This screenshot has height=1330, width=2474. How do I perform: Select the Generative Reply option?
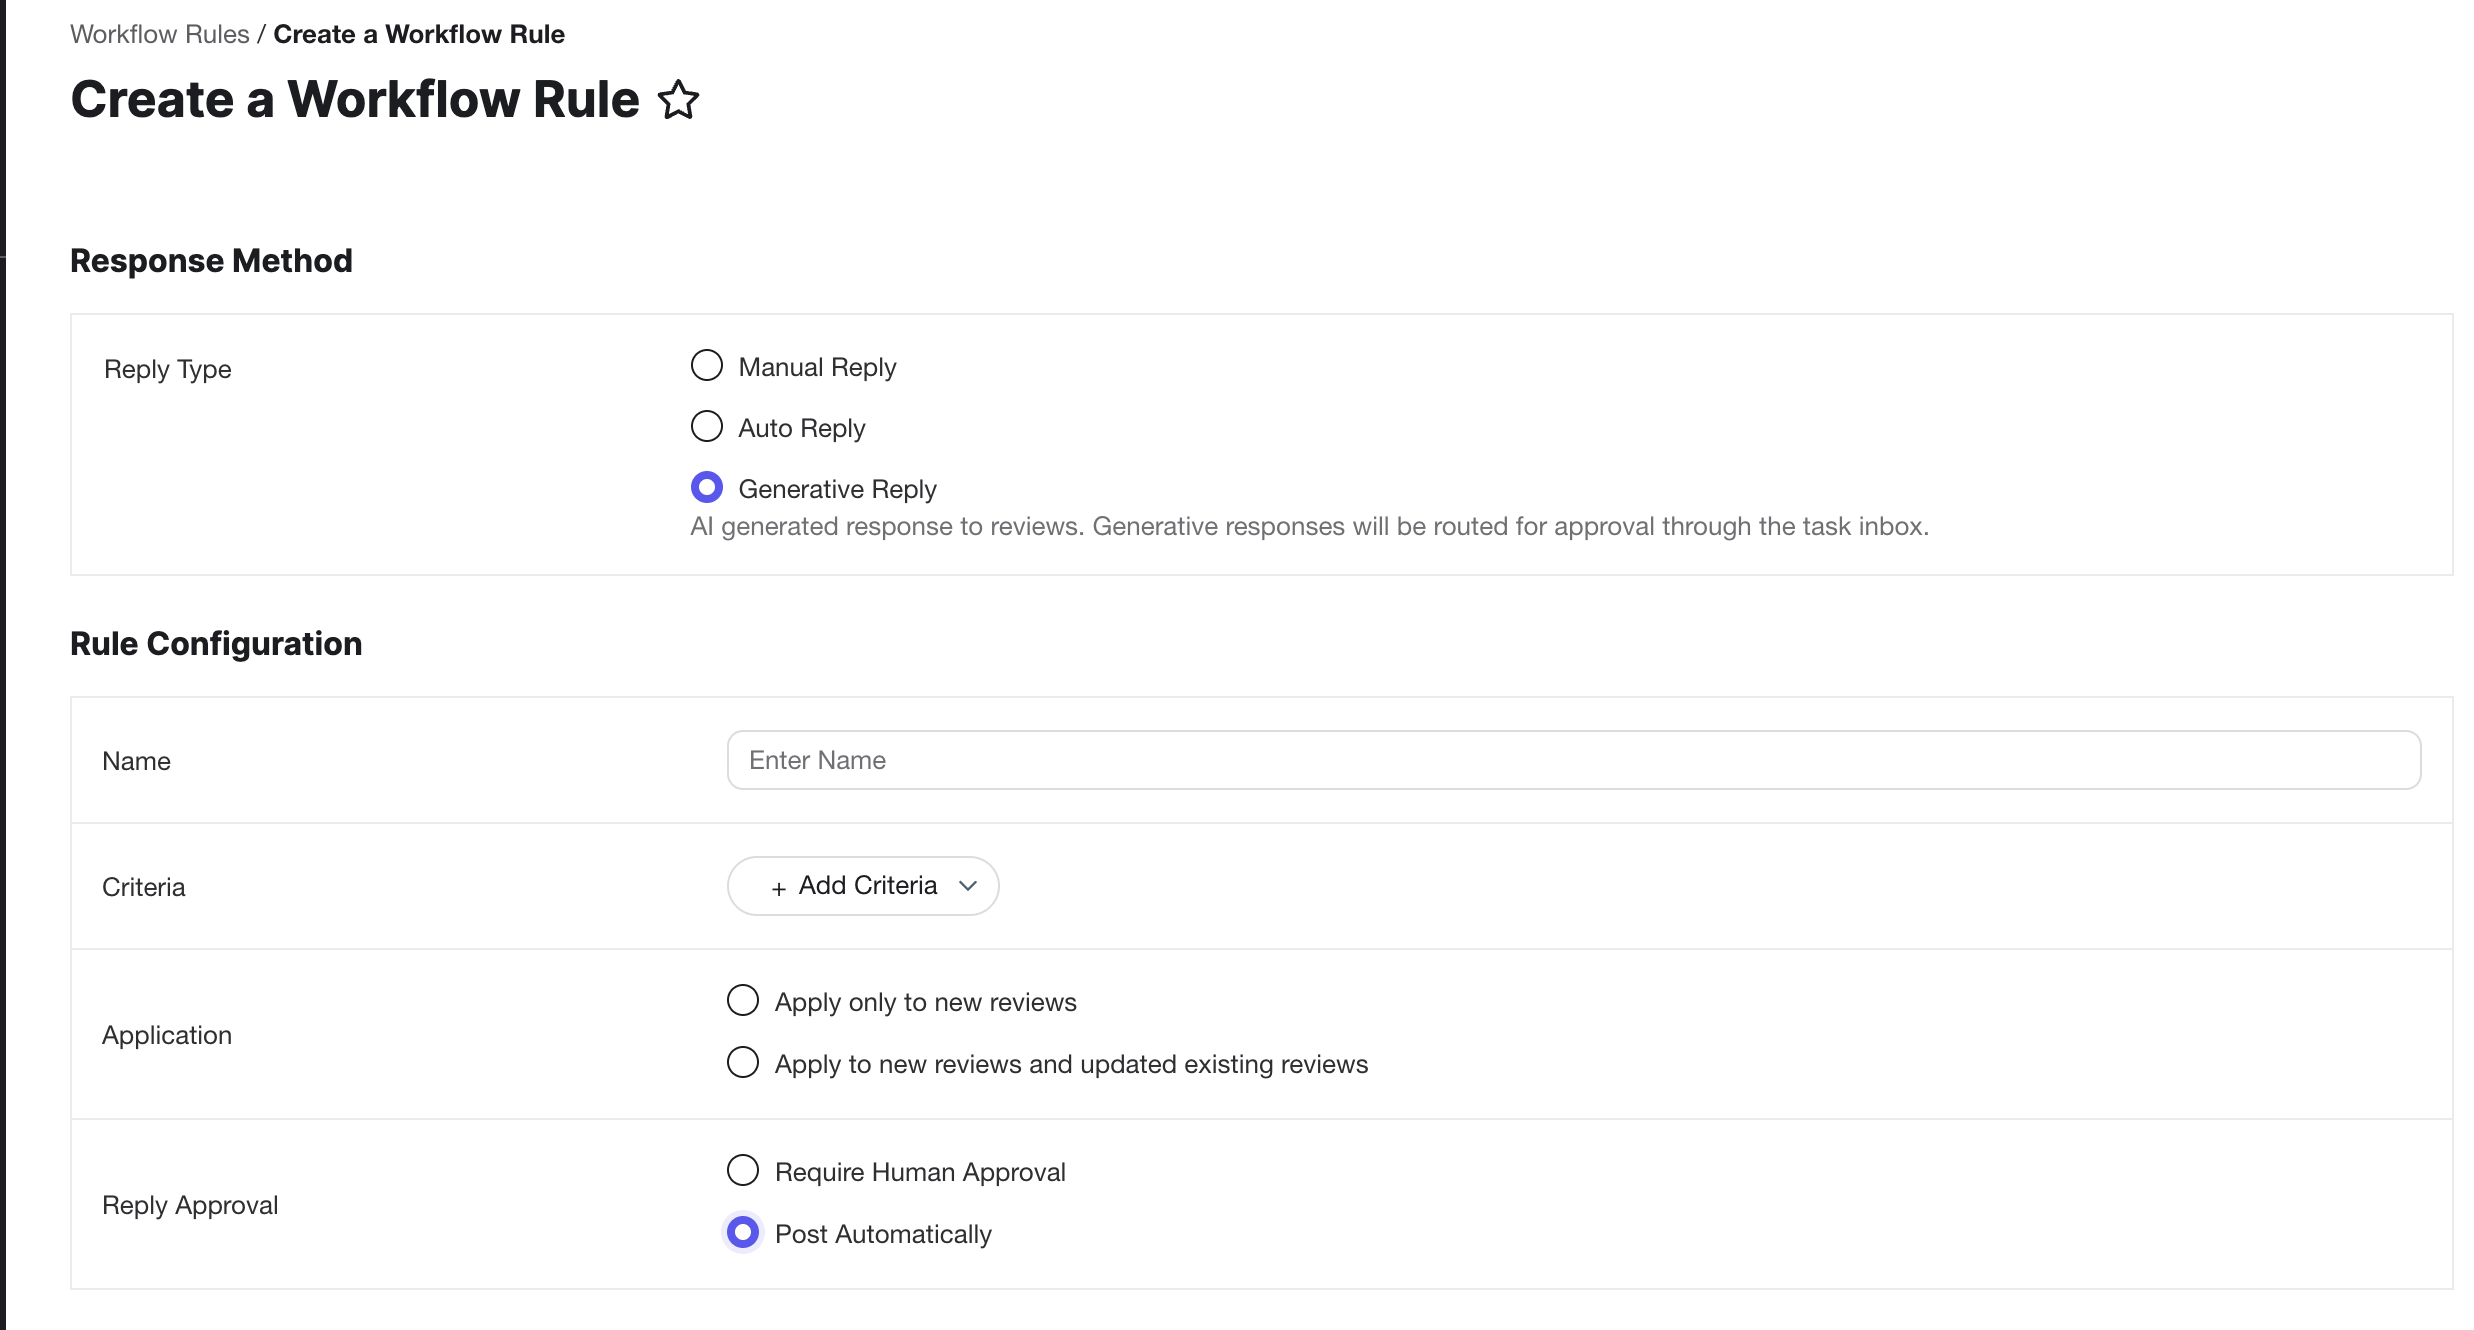point(707,488)
